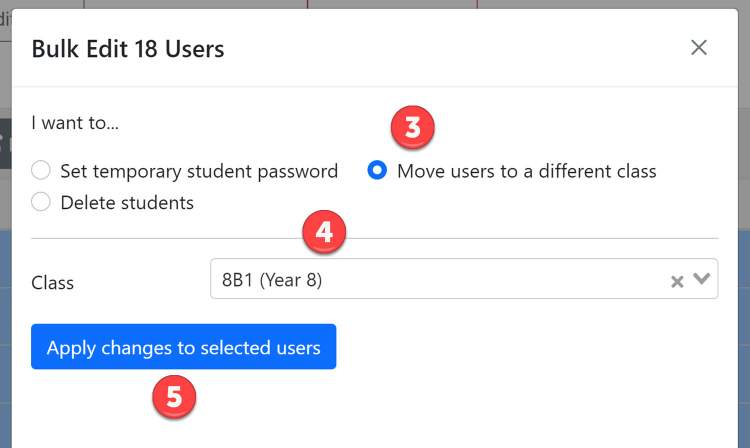The height and width of the screenshot is (448, 750).
Task: Clear the selected class with the x icon
Action: [x=677, y=281]
